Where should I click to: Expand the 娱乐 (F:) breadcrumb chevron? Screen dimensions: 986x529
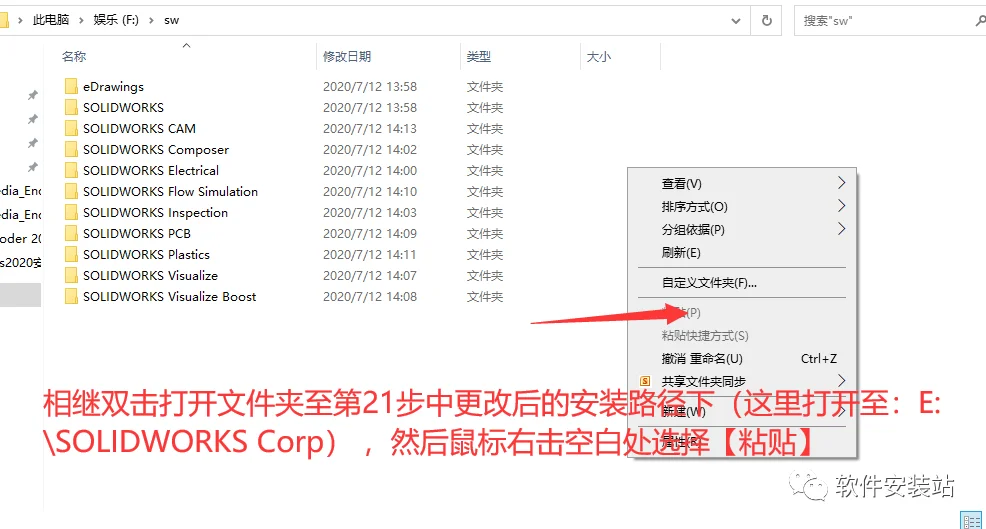[151, 20]
